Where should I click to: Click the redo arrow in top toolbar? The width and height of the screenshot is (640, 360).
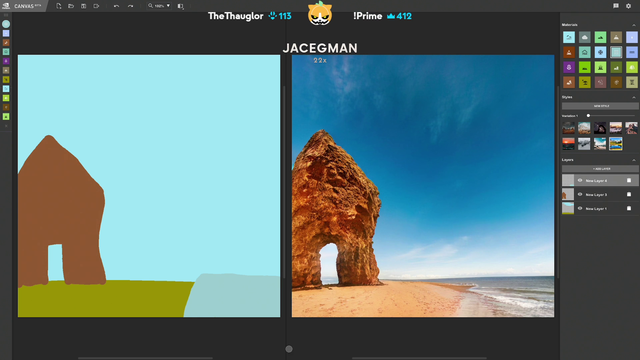click(x=130, y=6)
